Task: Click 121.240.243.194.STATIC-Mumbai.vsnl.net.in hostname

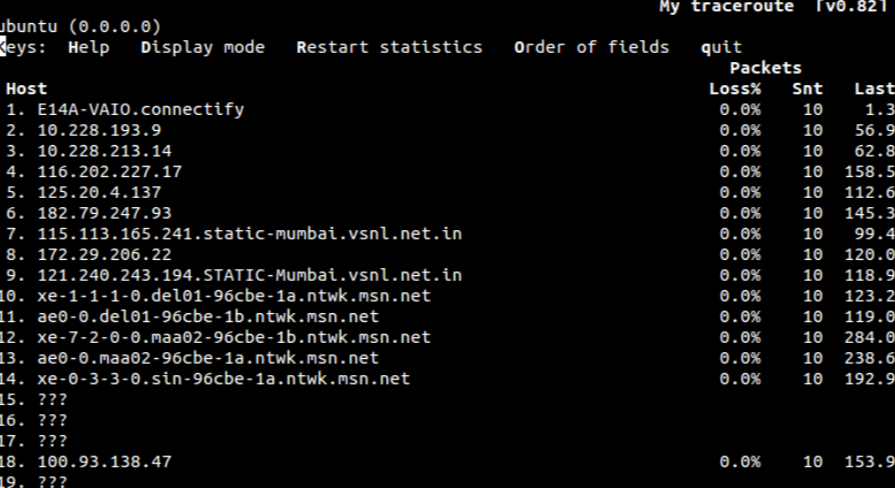Action: (249, 275)
